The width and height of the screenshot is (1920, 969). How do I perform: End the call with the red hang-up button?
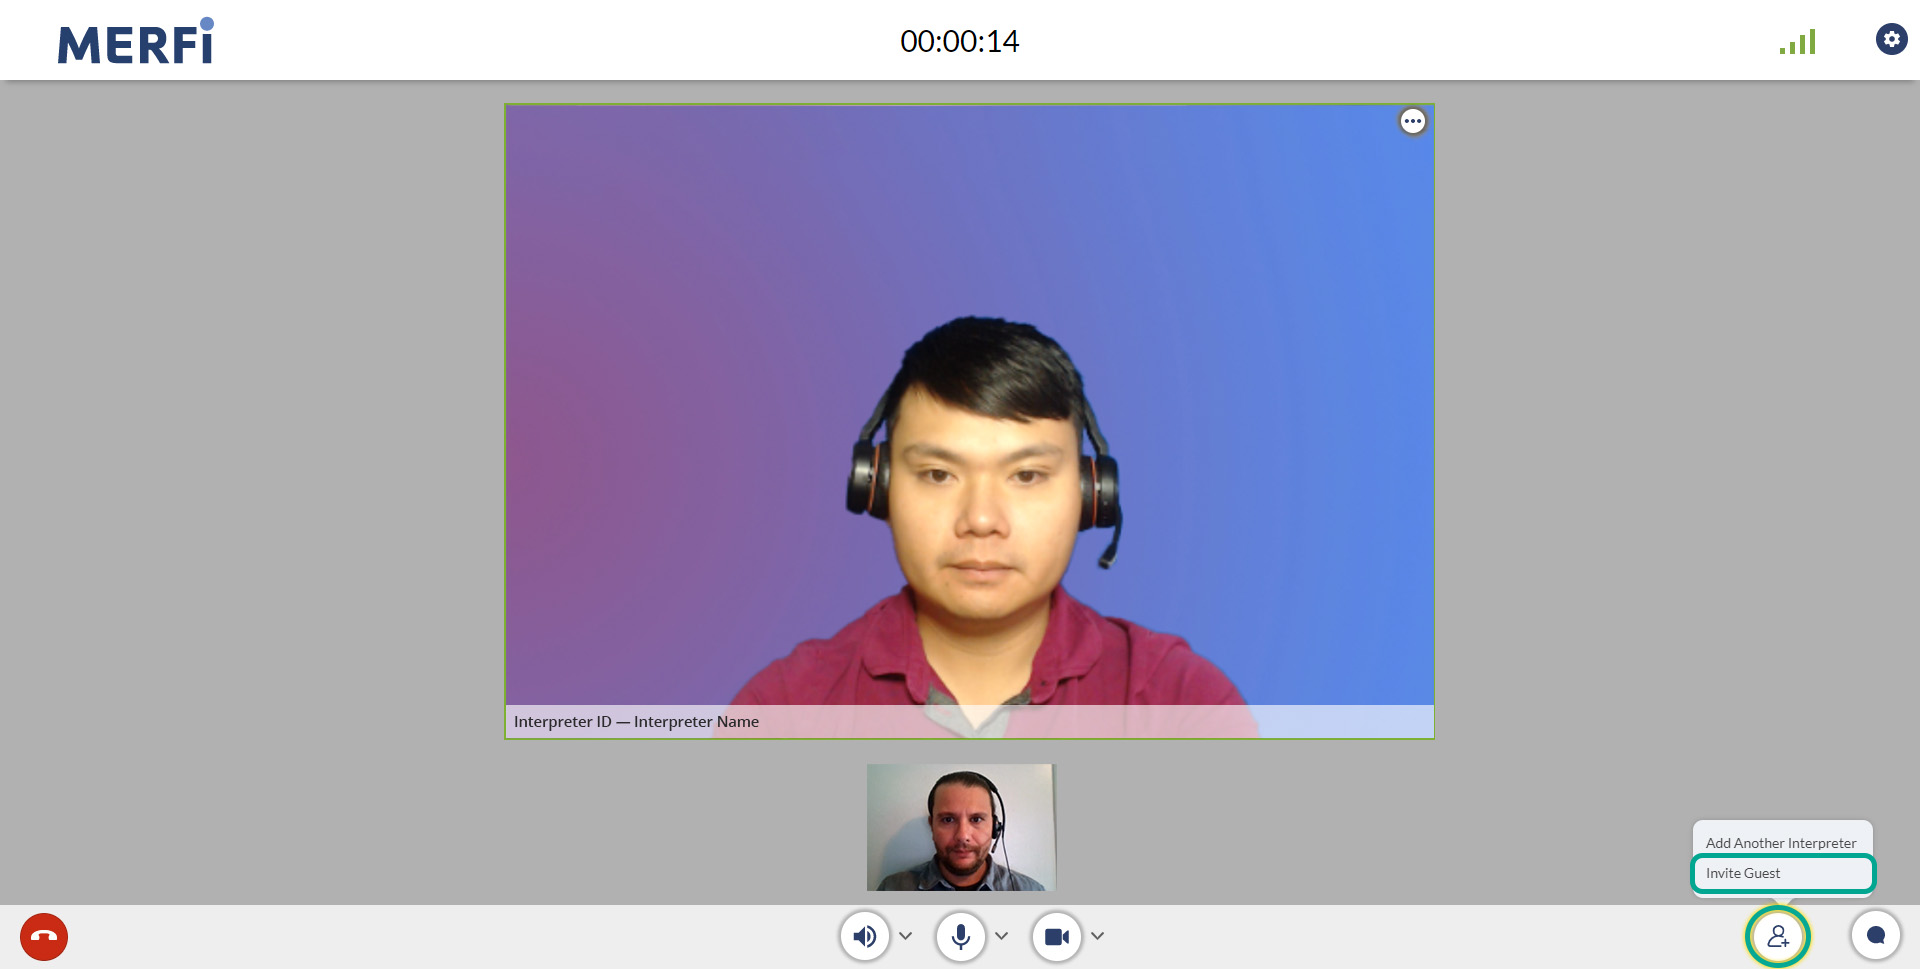pos(44,937)
